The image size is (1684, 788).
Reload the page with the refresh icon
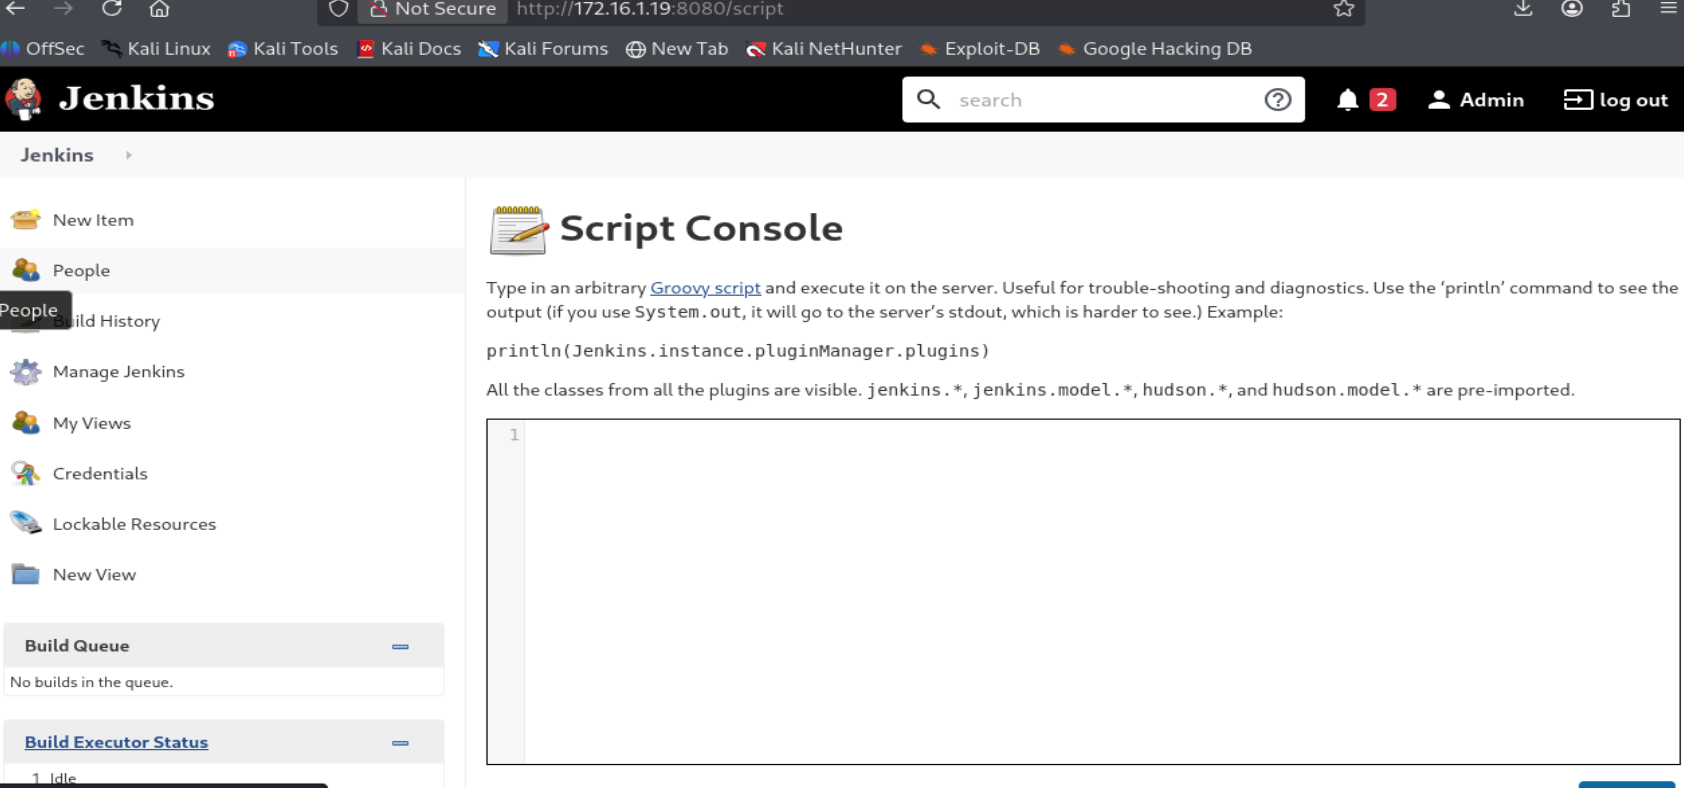(x=112, y=8)
